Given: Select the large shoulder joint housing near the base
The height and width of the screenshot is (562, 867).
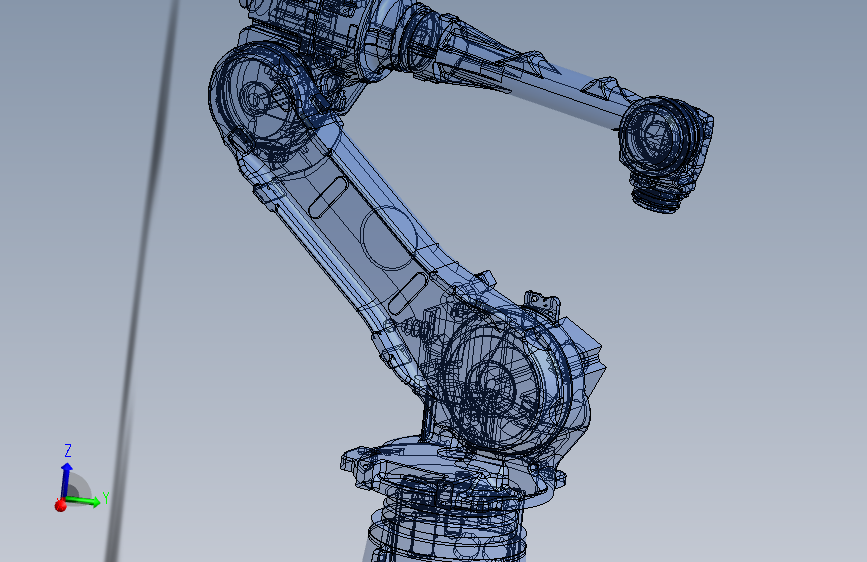Looking at the screenshot, I should click(x=506, y=381).
